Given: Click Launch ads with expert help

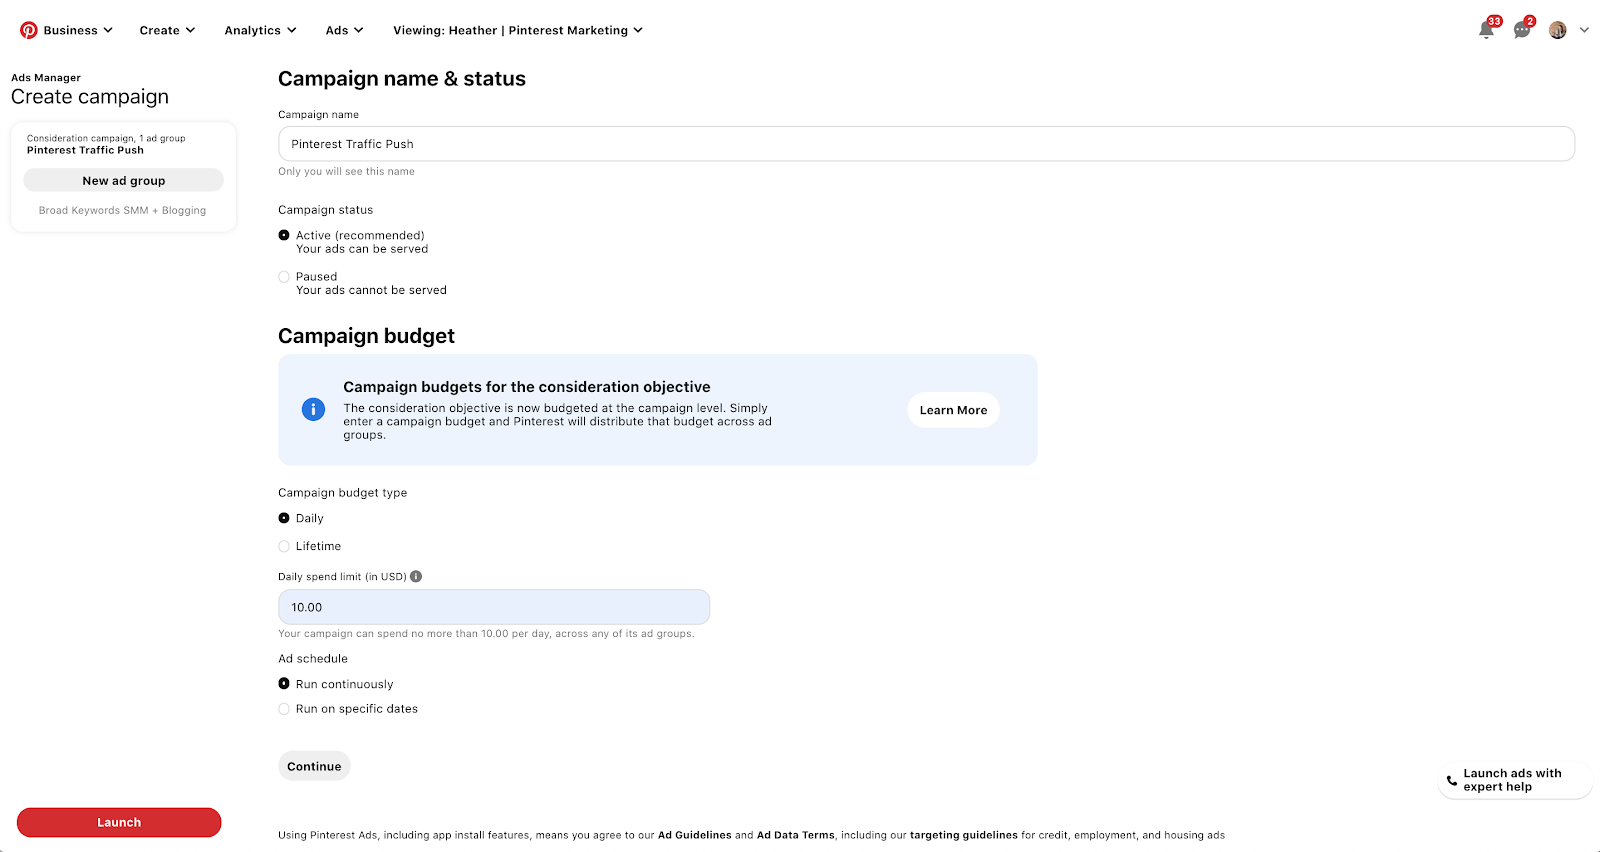Looking at the screenshot, I should pyautogui.click(x=1515, y=780).
